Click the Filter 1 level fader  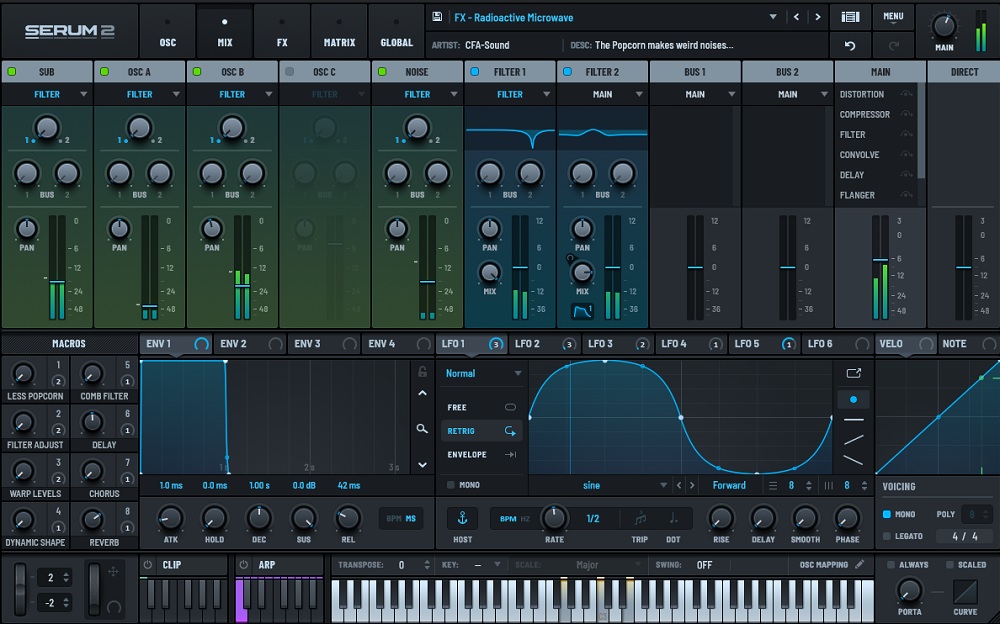[520, 268]
